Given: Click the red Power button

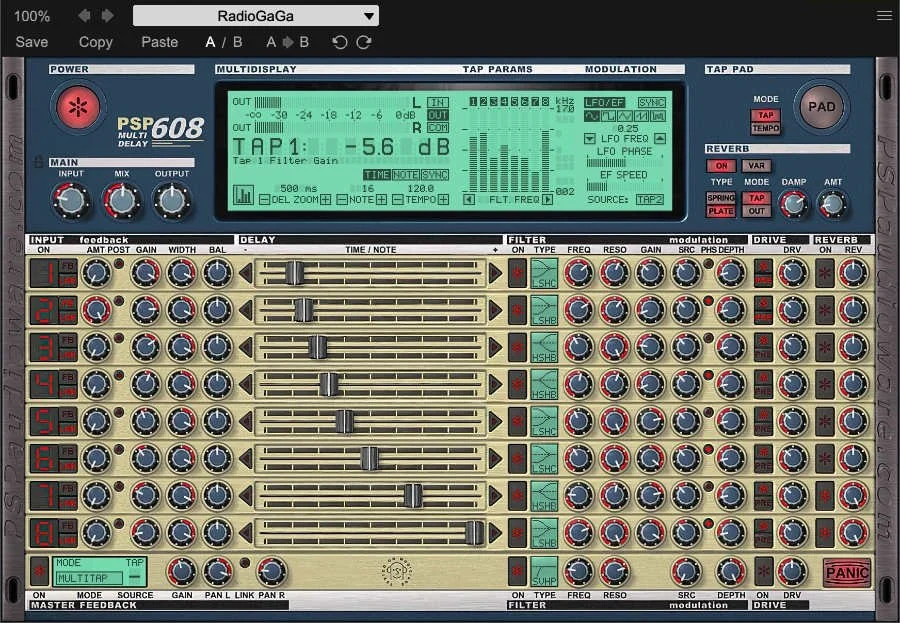Looking at the screenshot, I should pos(79,107).
